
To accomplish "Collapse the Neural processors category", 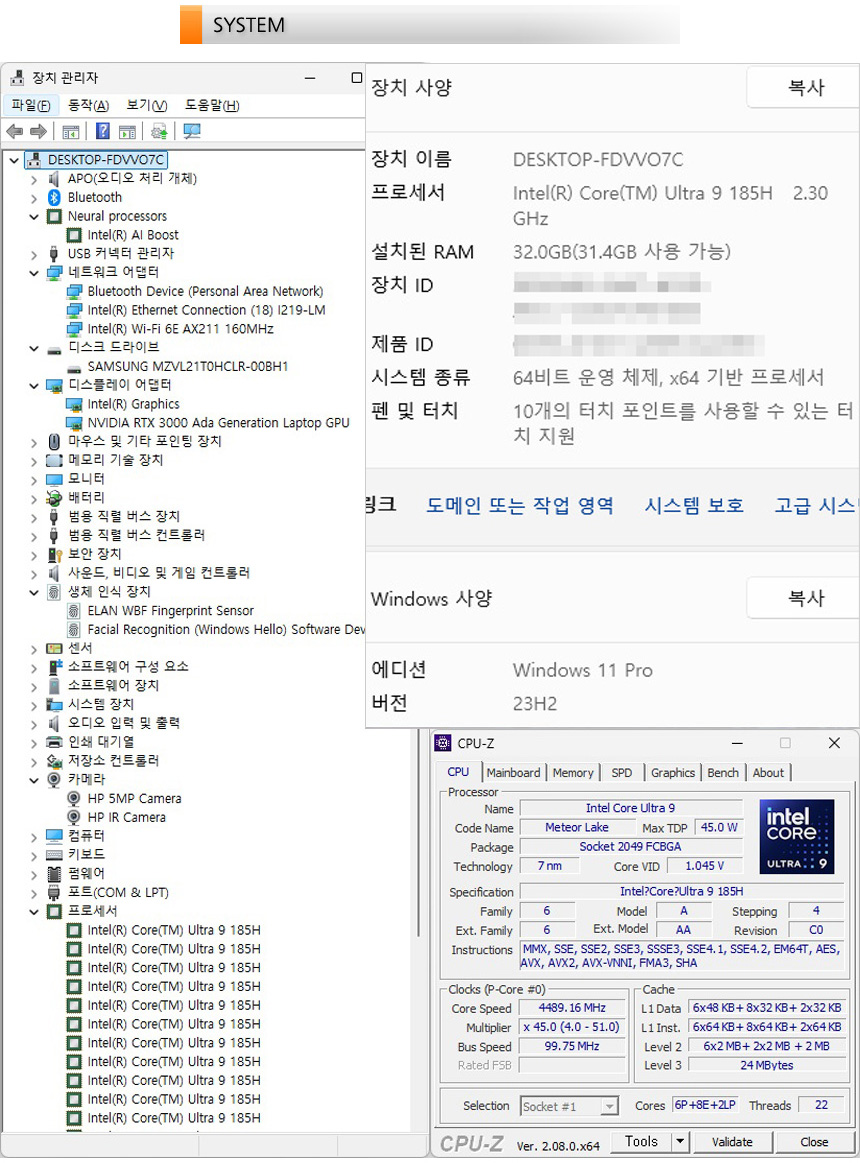I will 33,217.
